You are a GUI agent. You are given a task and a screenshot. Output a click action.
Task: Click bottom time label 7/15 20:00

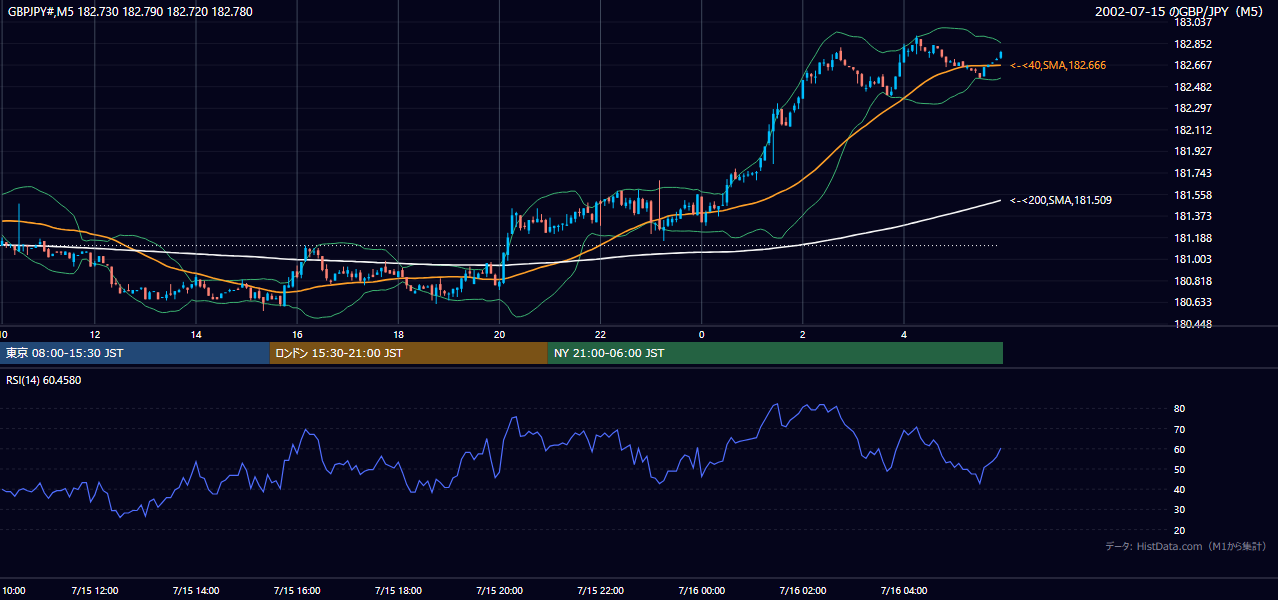pyautogui.click(x=499, y=590)
